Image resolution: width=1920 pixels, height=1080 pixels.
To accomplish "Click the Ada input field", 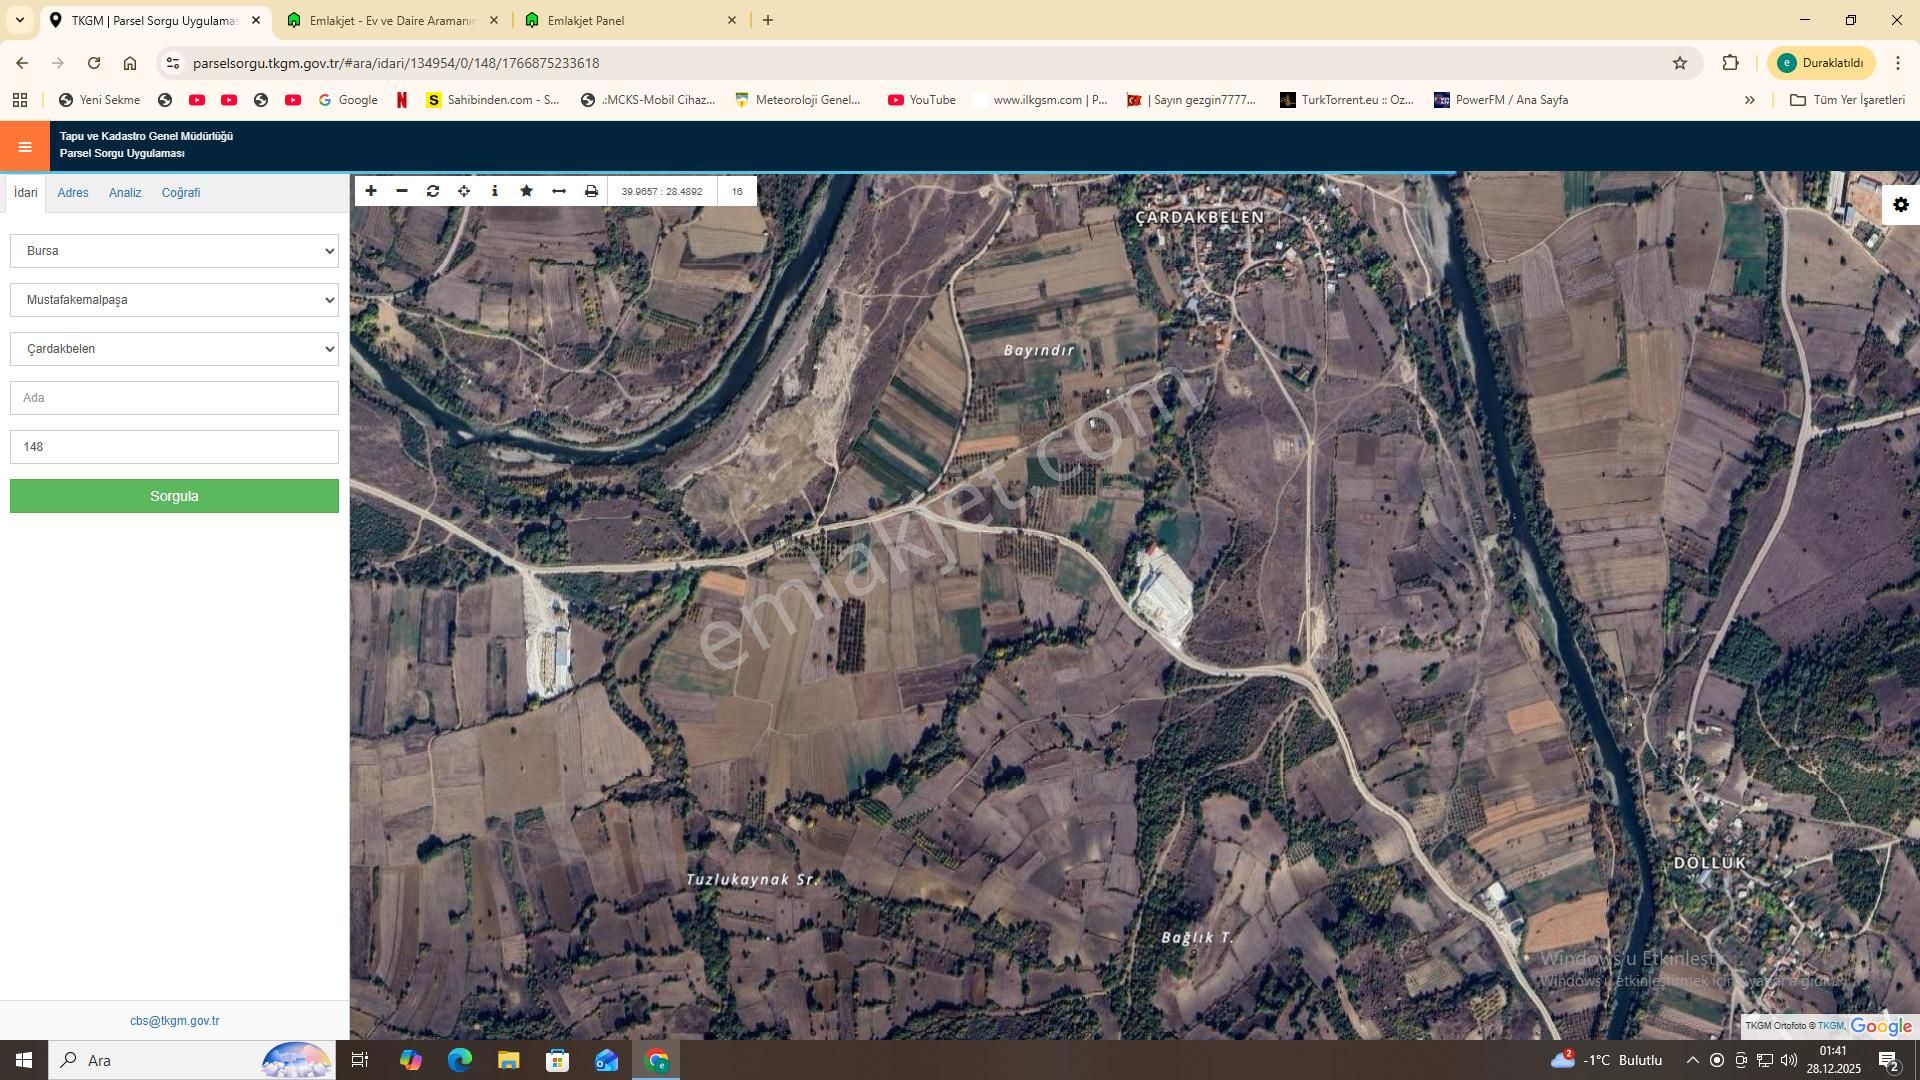I will tap(174, 398).
